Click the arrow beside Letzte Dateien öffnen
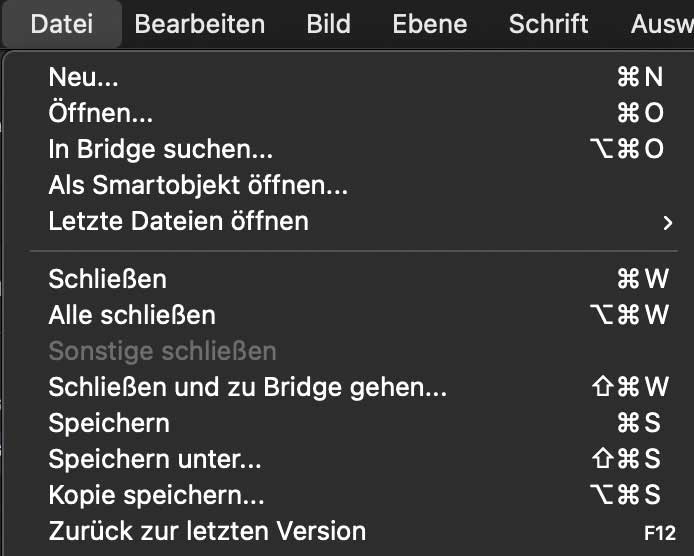The image size is (694, 556). [x=668, y=222]
